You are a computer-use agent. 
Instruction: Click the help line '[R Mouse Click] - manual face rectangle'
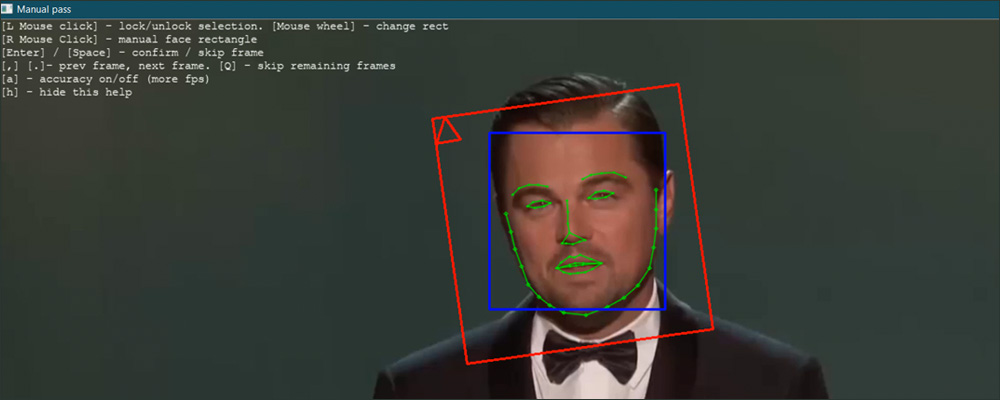point(129,40)
